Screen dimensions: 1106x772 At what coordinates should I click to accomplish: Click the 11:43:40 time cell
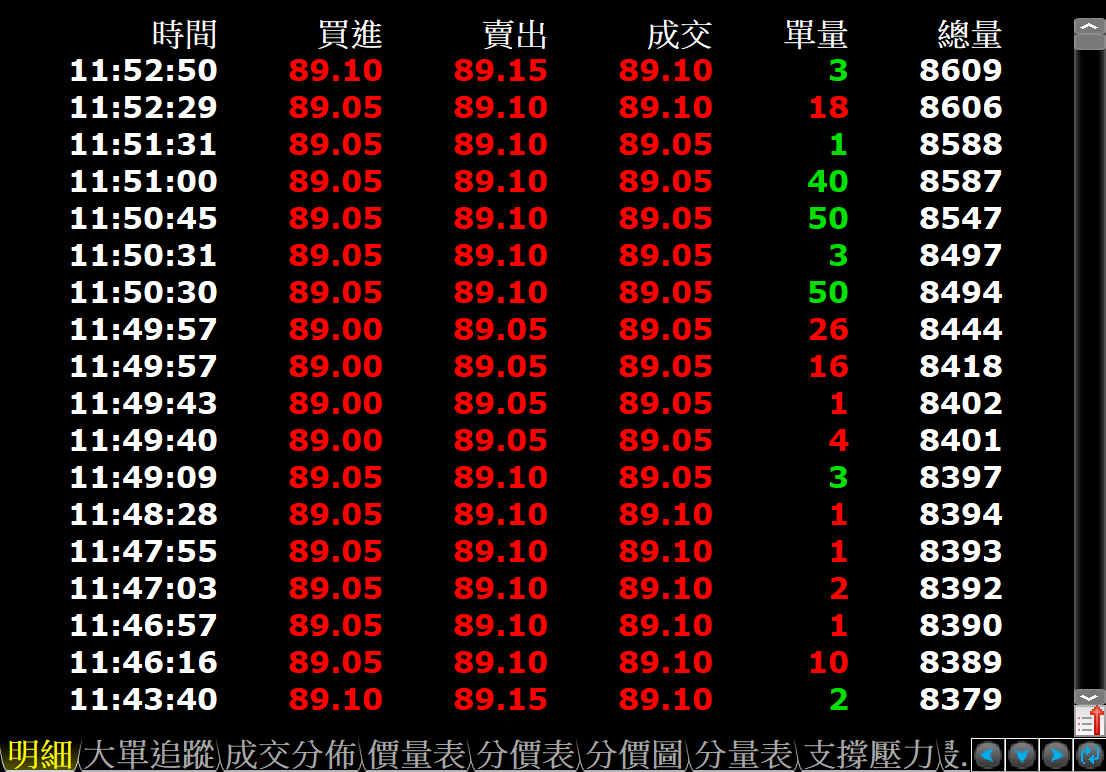click(143, 699)
